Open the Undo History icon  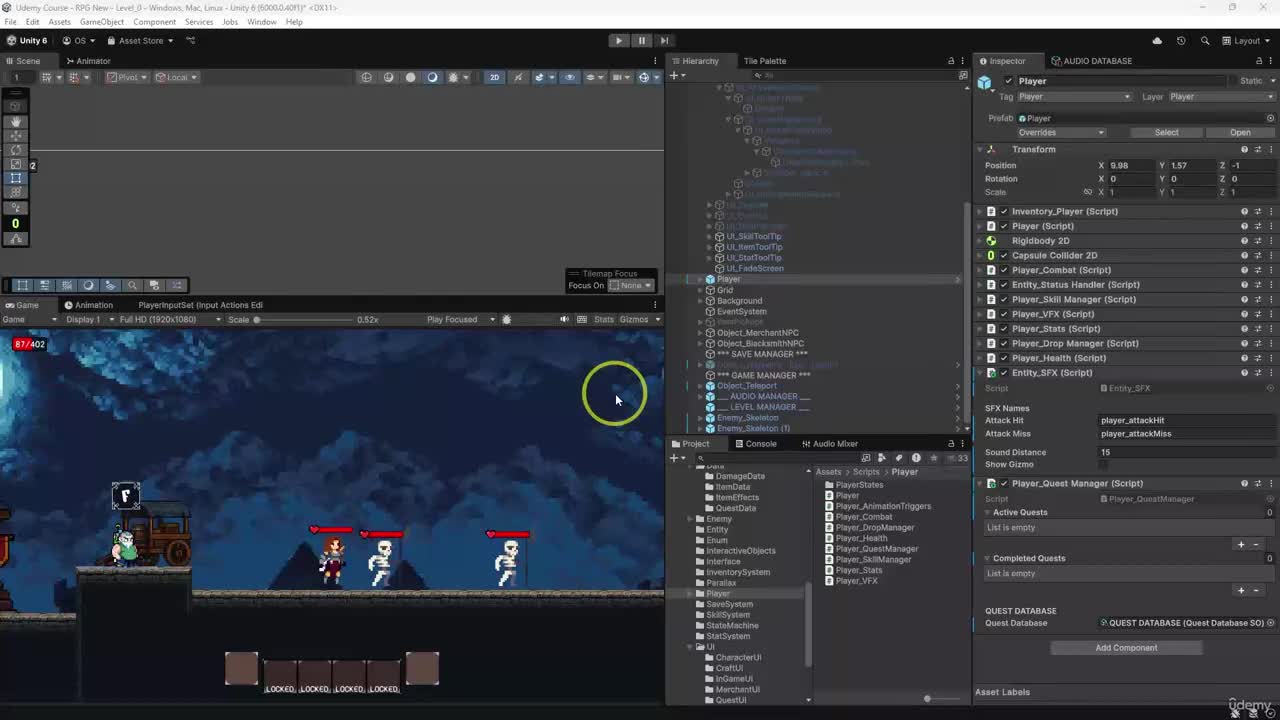(1181, 41)
